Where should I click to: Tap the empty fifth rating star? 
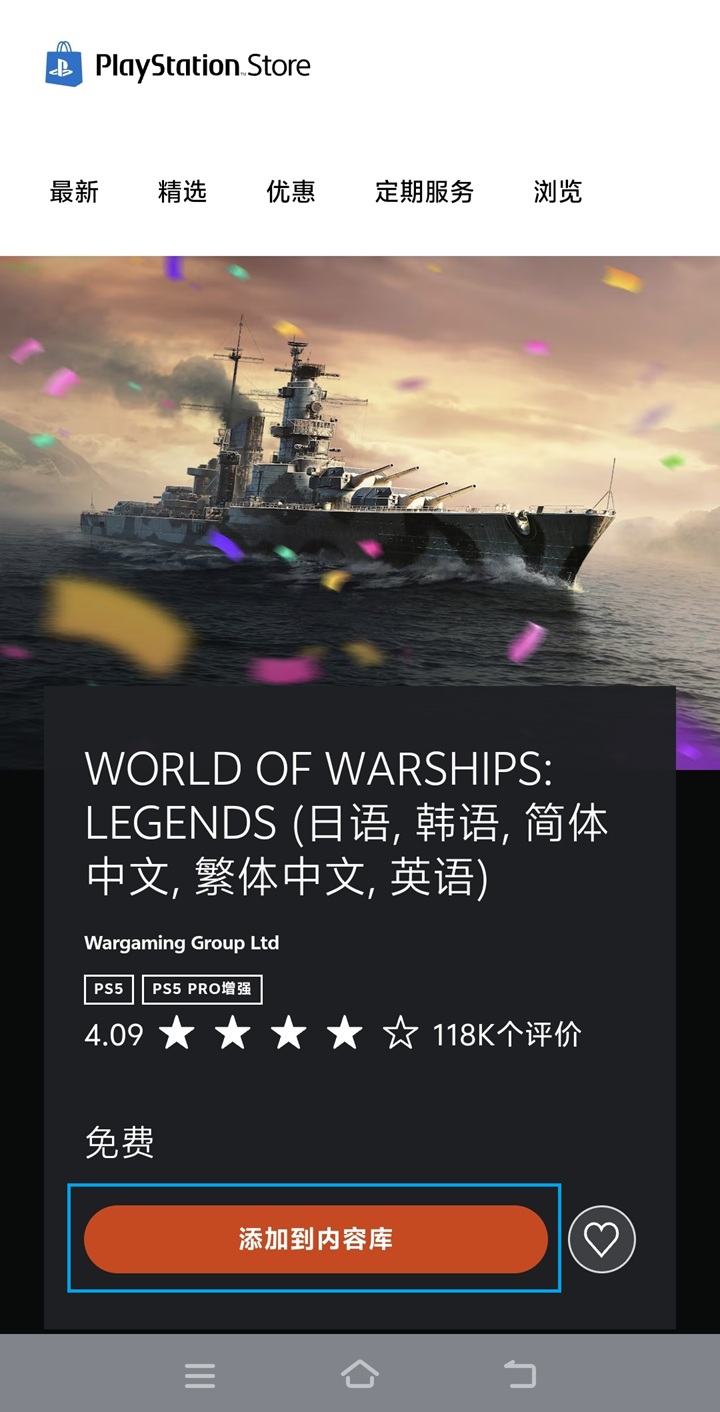pyautogui.click(x=400, y=1033)
